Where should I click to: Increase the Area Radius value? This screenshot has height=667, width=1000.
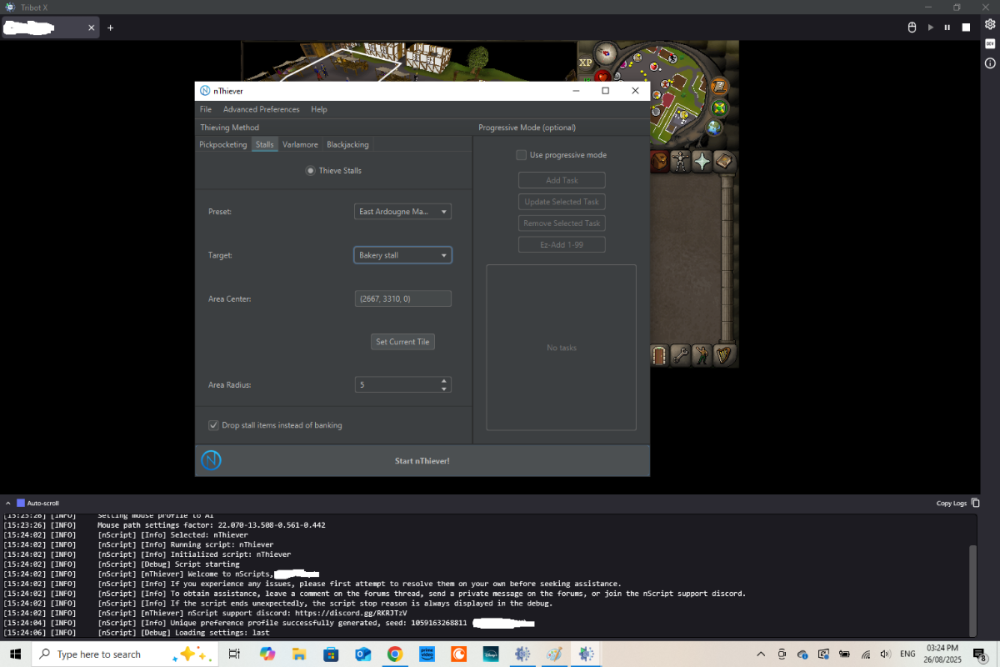coord(444,380)
